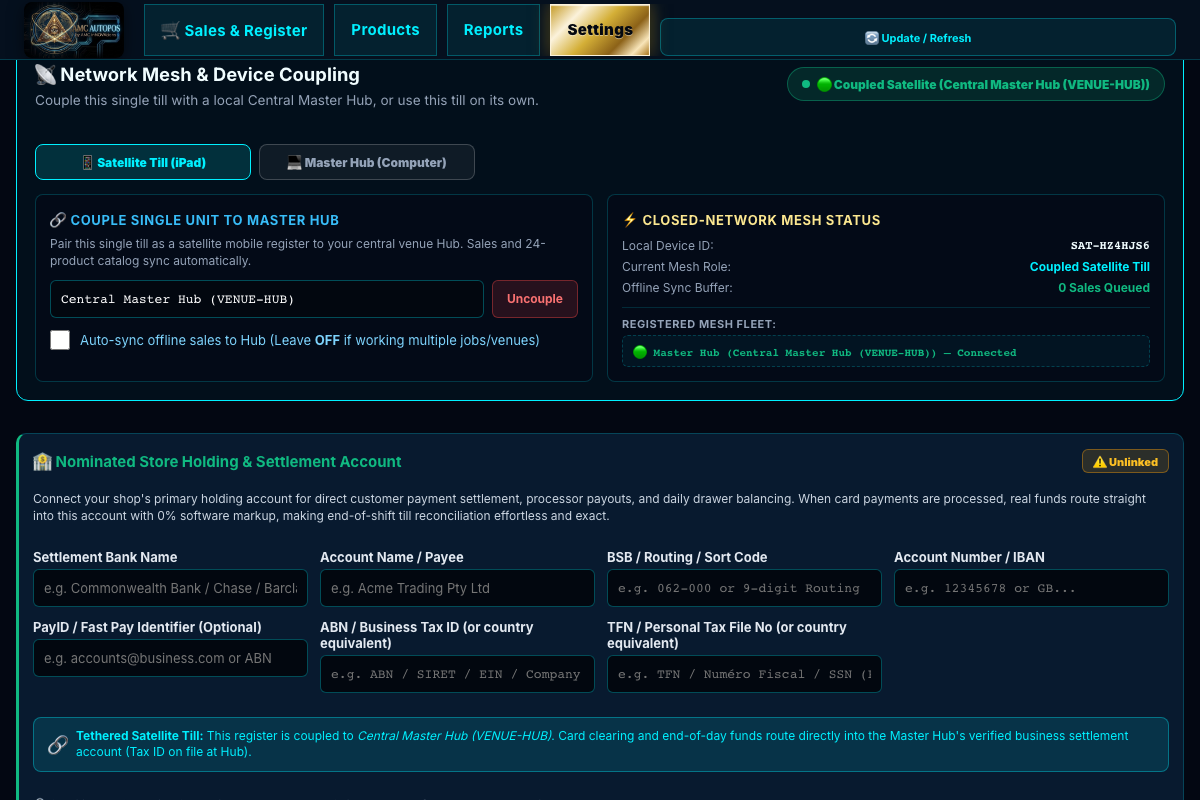Click the Central Master Hub (VENUE-HUB) field
This screenshot has width=1200, height=800.
[x=267, y=299]
